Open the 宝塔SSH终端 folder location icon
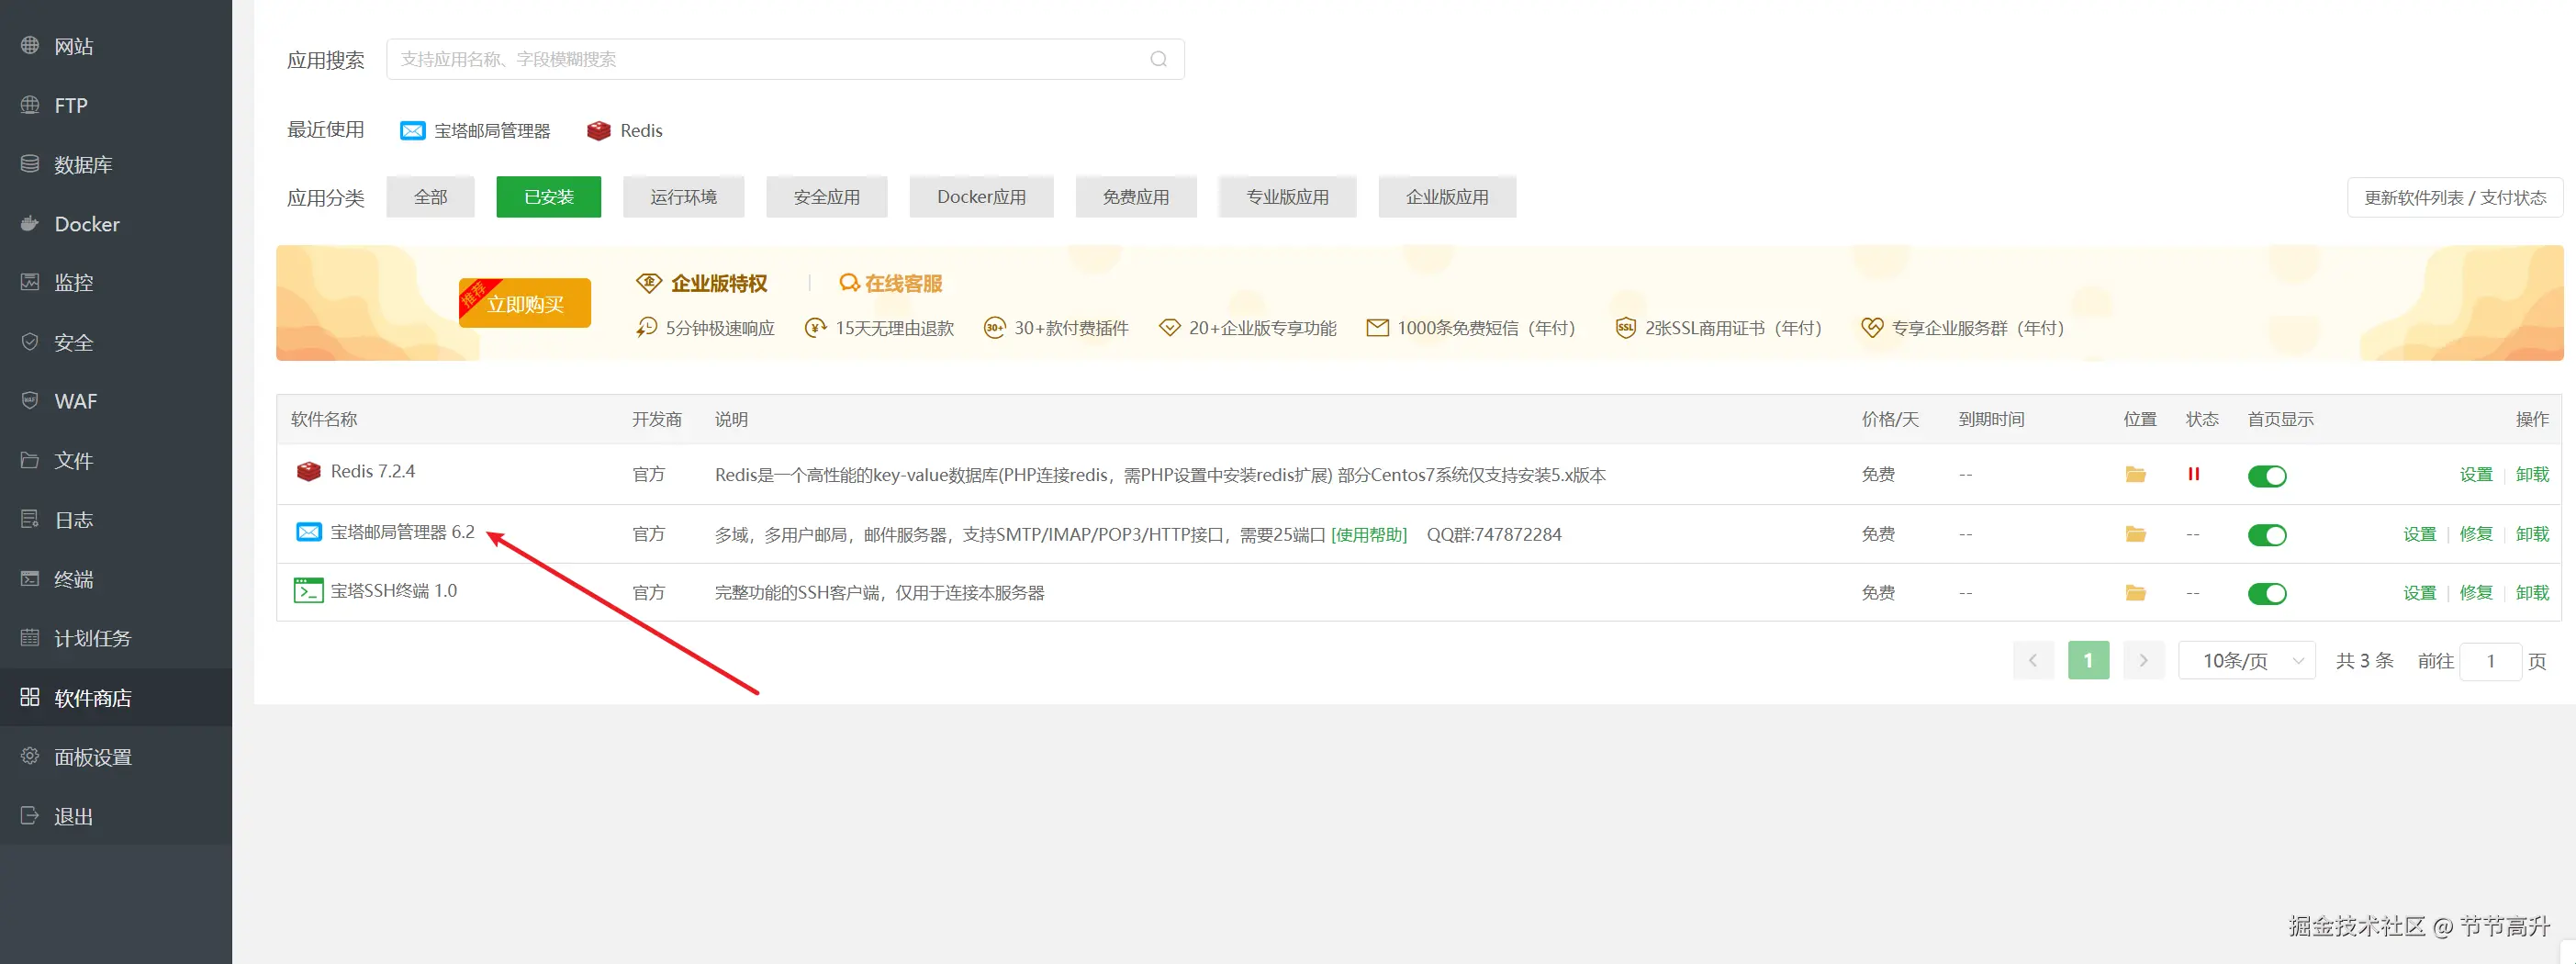2576x964 pixels. point(2135,593)
